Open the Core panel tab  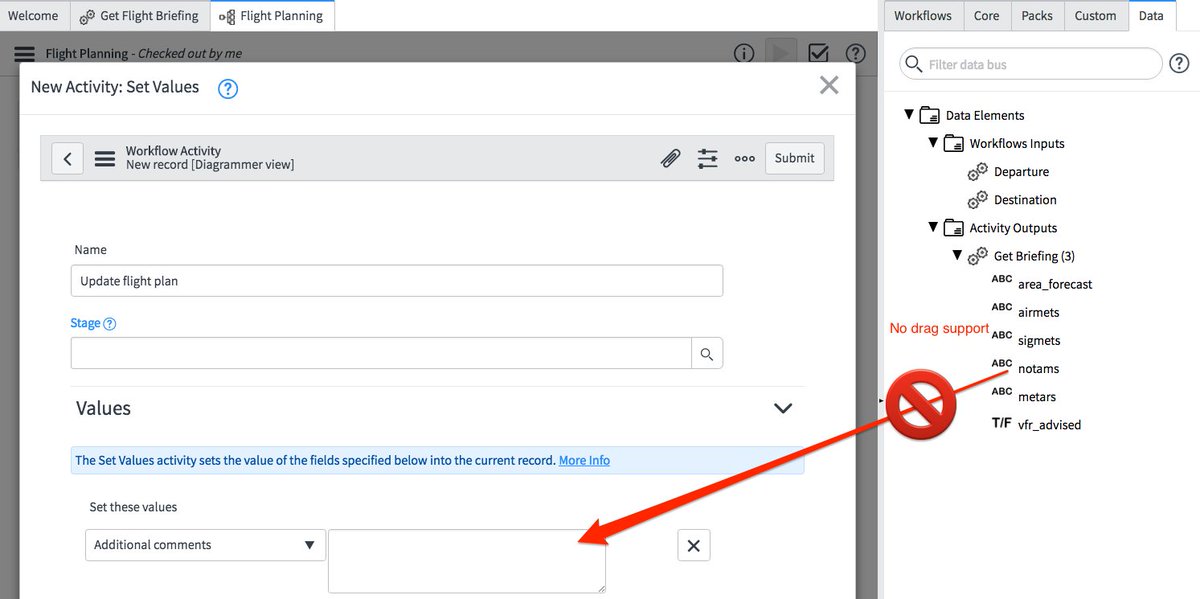[987, 15]
